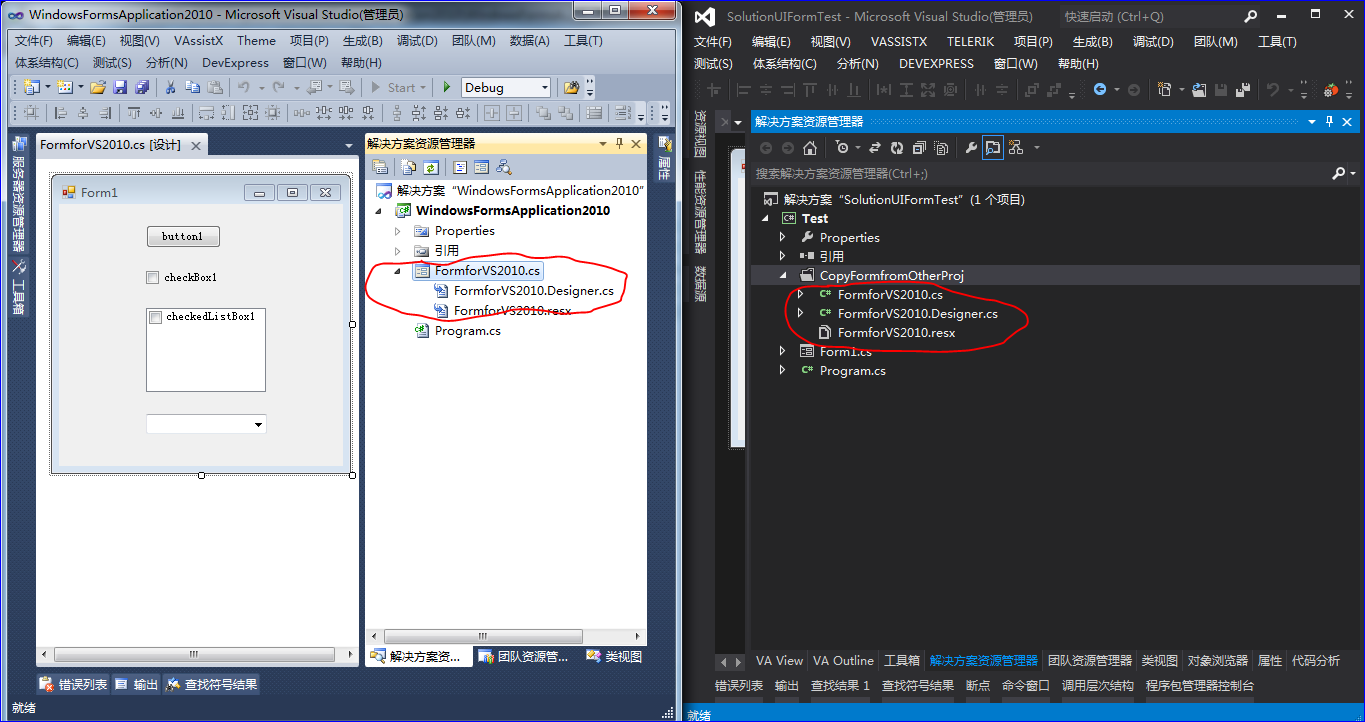The width and height of the screenshot is (1365, 722).
Task: Click Pending Changes Filter clock icon, dark Solution Explorer
Action: (843, 148)
